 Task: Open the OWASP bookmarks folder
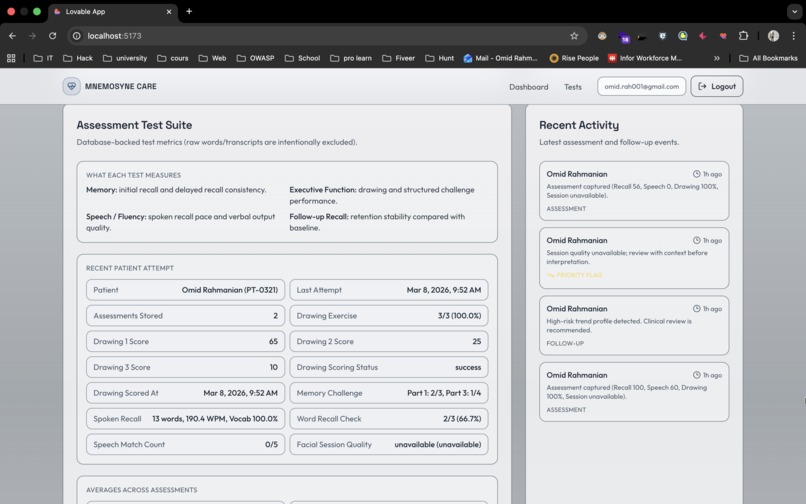click(255, 58)
